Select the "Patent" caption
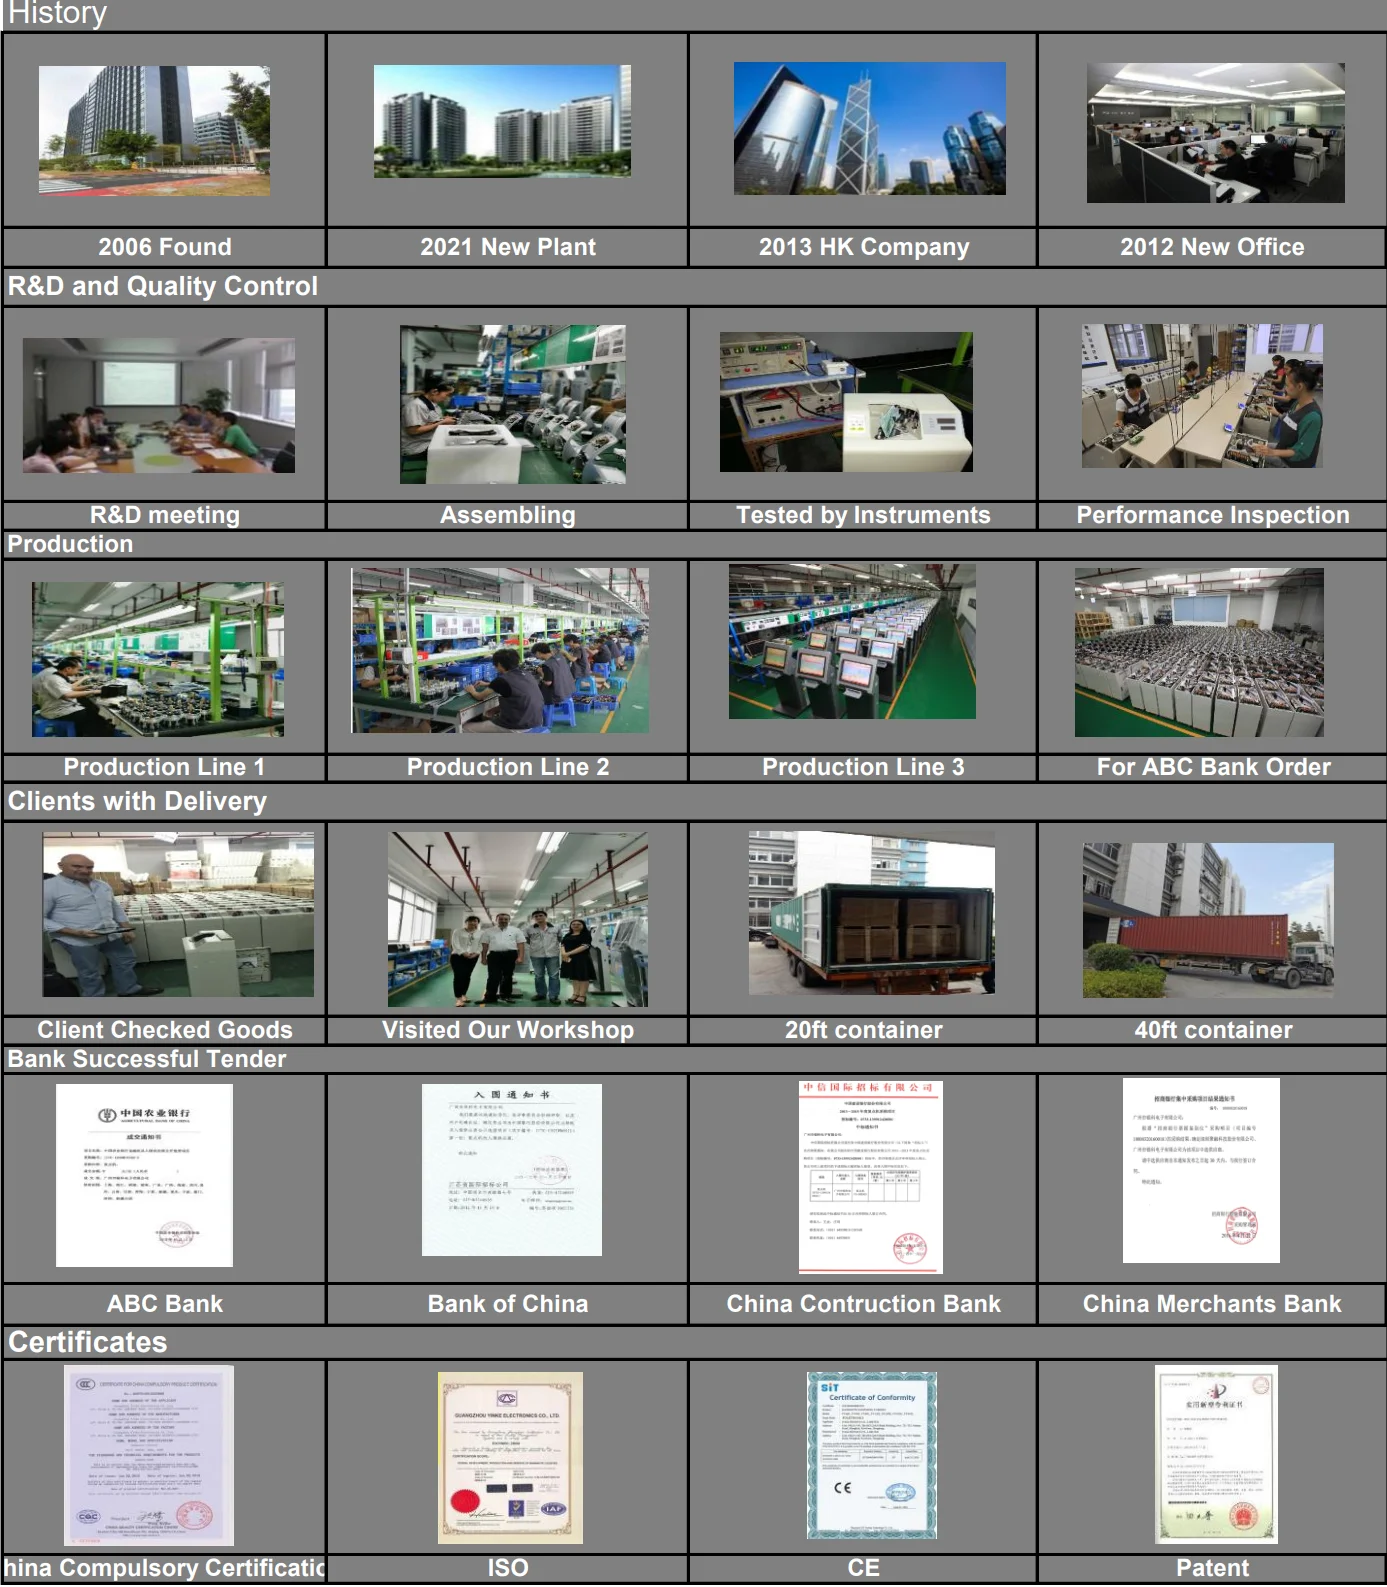The width and height of the screenshot is (1387, 1587). [1213, 1568]
